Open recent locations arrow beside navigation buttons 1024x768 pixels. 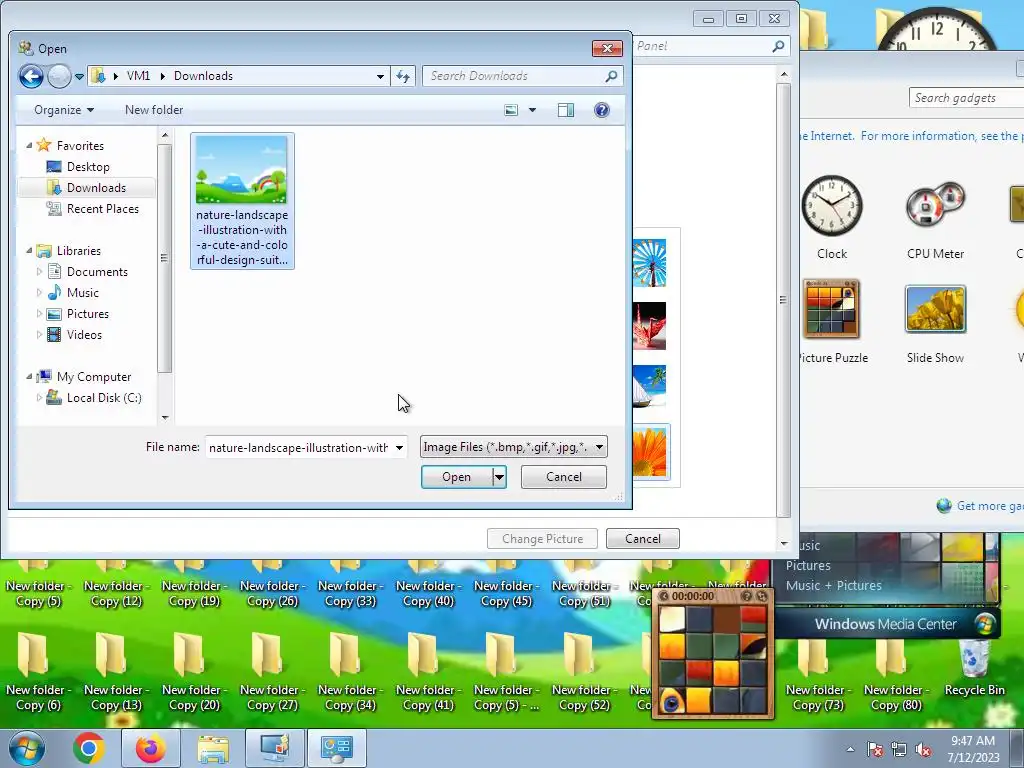(79, 77)
